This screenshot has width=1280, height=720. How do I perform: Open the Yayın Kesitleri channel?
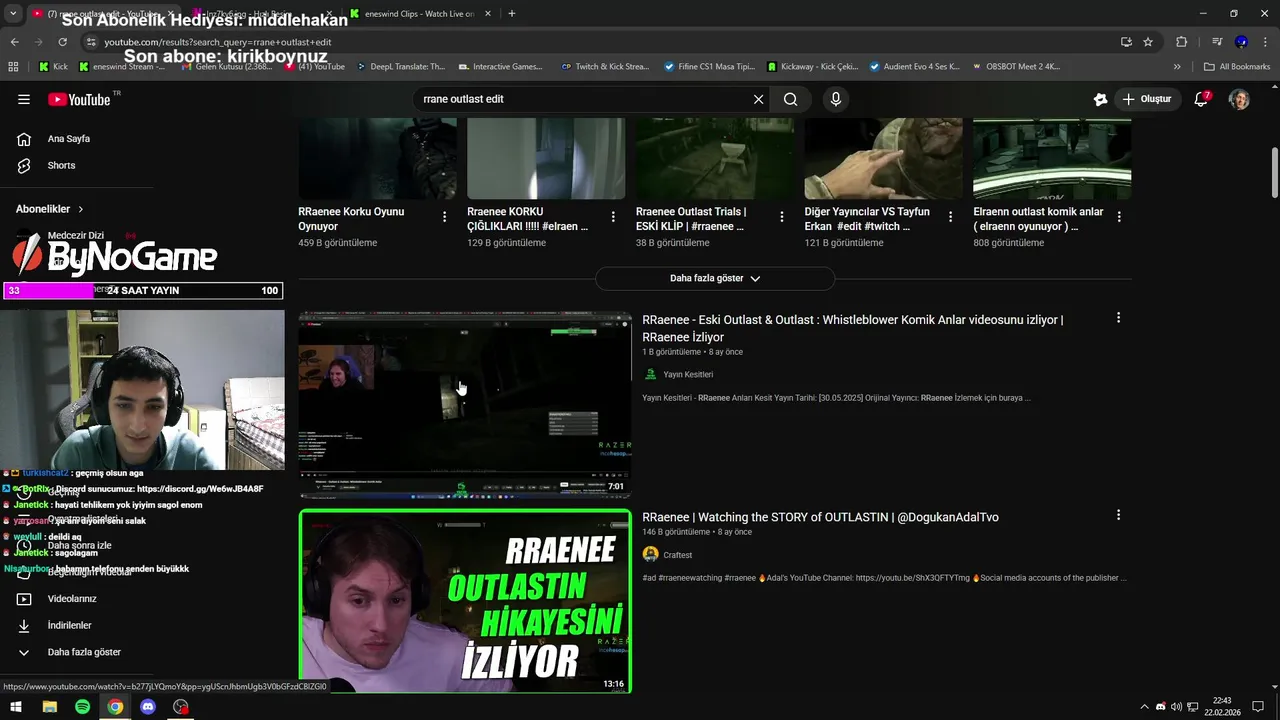pos(688,374)
